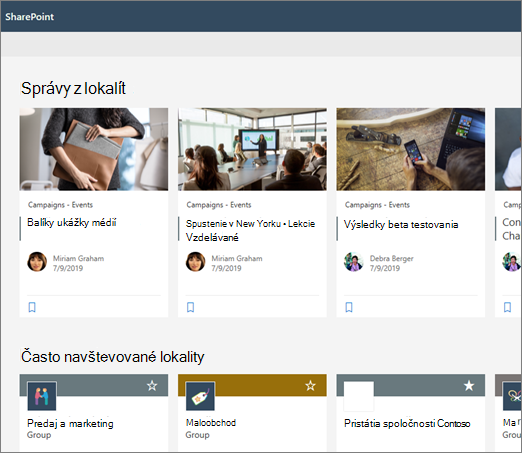Click bookmark icon on the partially visible fourth news card

[x=507, y=307]
